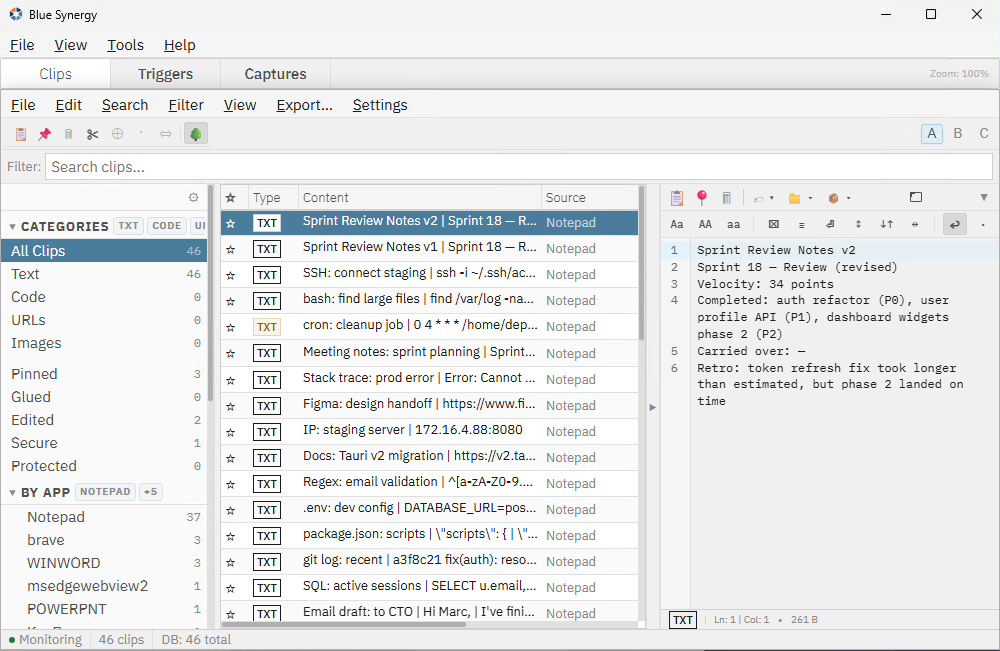Delete the clip with the trash icon above the editor
The width and height of the screenshot is (1000, 651).
coord(727,198)
